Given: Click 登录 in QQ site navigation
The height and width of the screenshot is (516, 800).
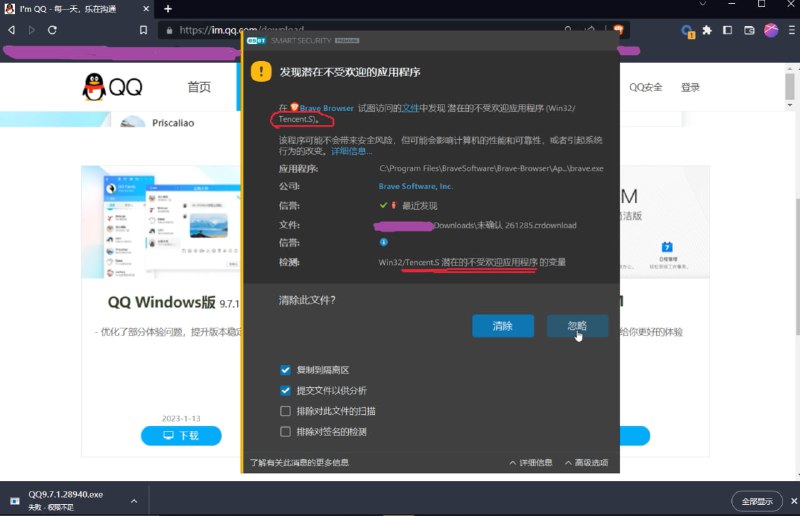Looking at the screenshot, I should pyautogui.click(x=690, y=87).
